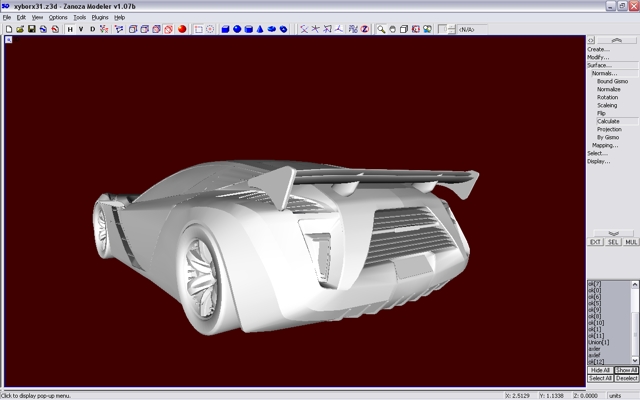The height and width of the screenshot is (400, 640).
Task: Open the Plugins menu
Action: point(99,17)
